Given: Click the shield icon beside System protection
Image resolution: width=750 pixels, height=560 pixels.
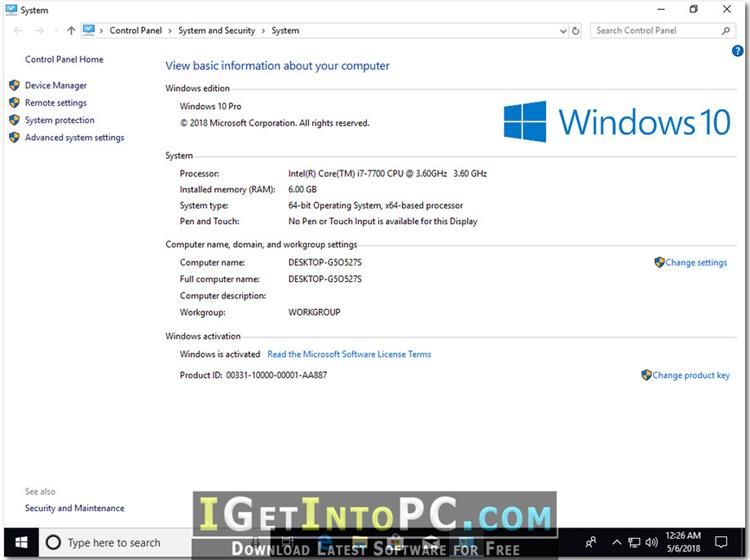Looking at the screenshot, I should tap(14, 120).
